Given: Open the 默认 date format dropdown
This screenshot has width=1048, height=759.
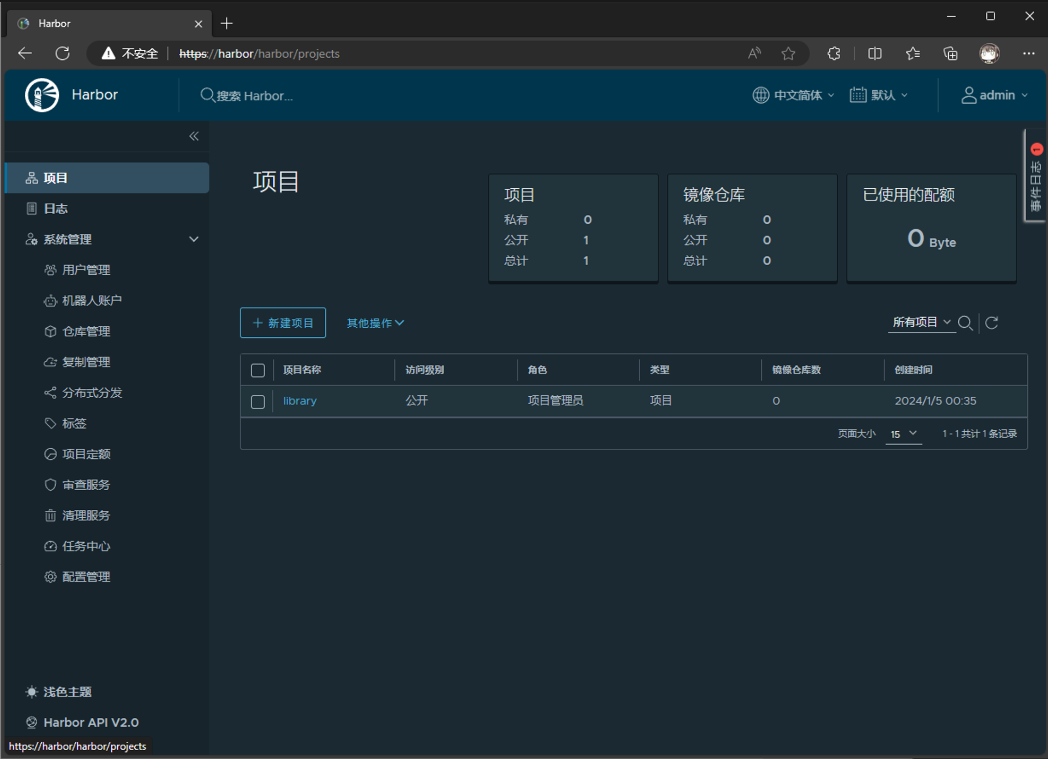Looking at the screenshot, I should [x=879, y=96].
